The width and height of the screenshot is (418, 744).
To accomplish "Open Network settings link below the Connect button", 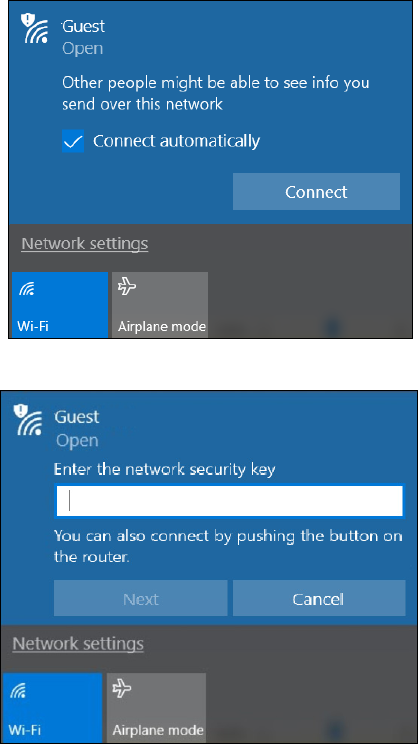I will [85, 244].
